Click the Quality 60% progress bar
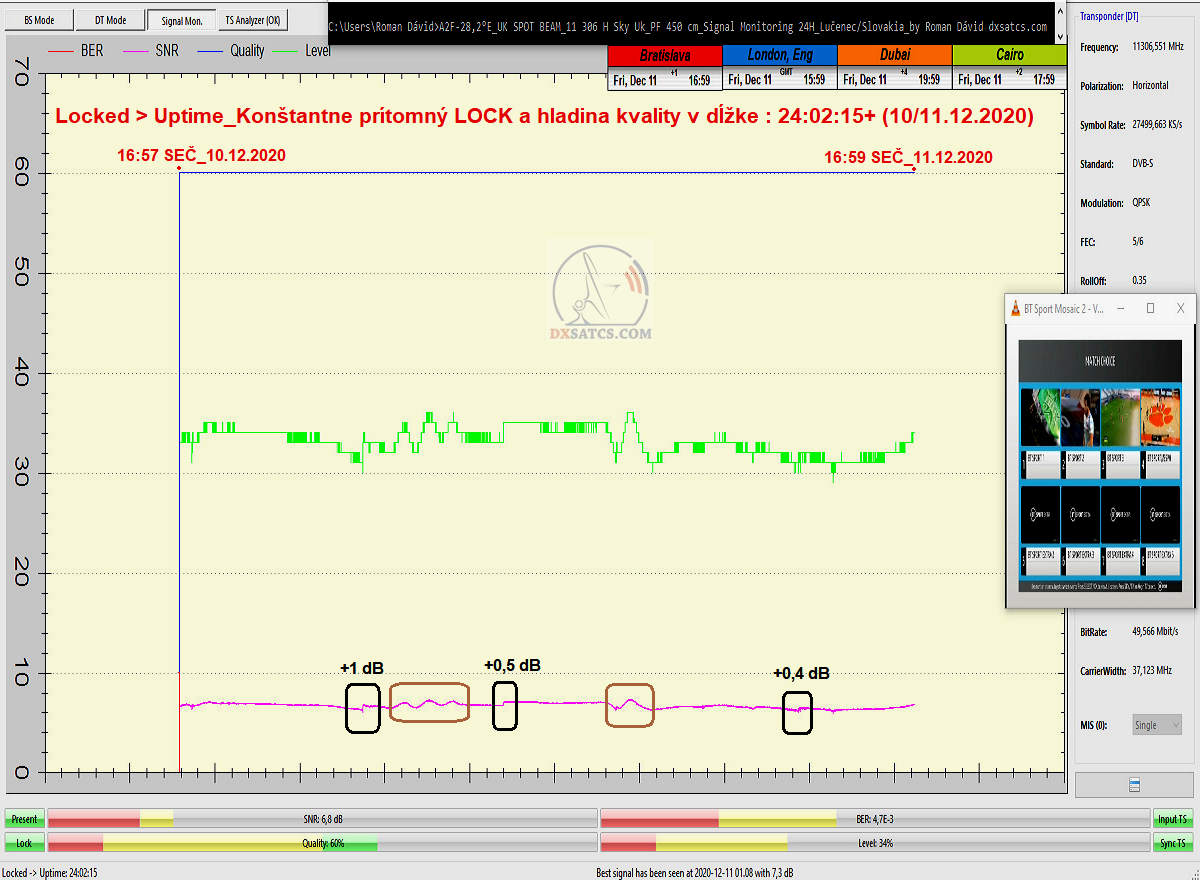1200x880 pixels. [322, 843]
